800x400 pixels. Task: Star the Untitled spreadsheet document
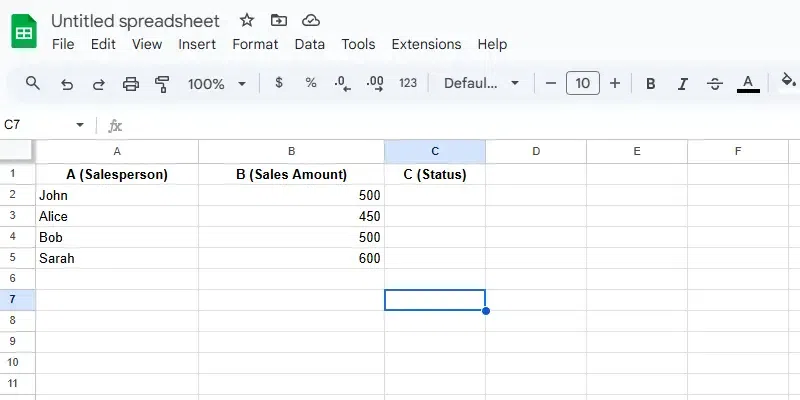(x=247, y=20)
